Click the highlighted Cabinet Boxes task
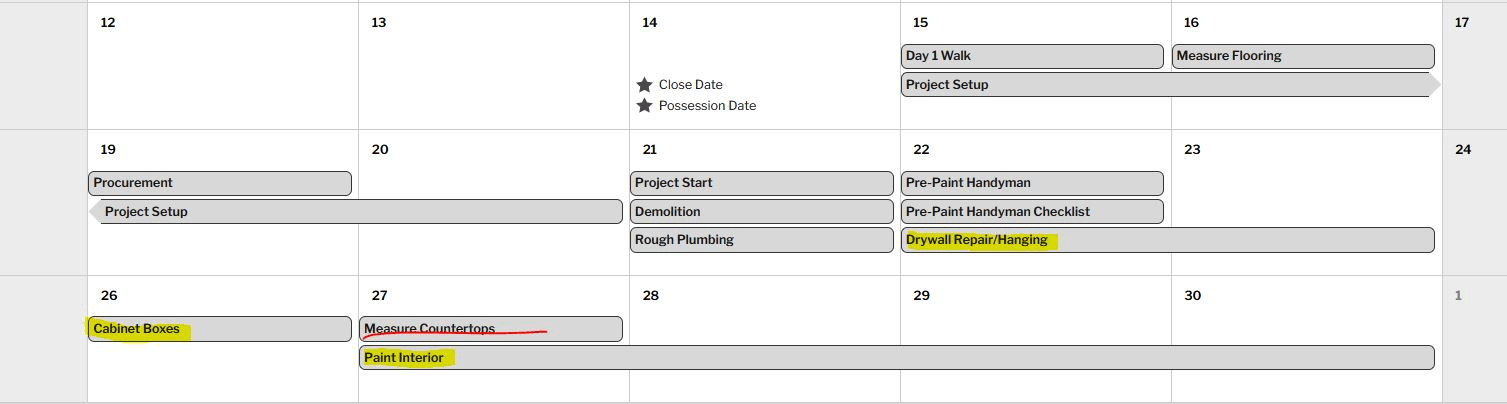 (220, 329)
